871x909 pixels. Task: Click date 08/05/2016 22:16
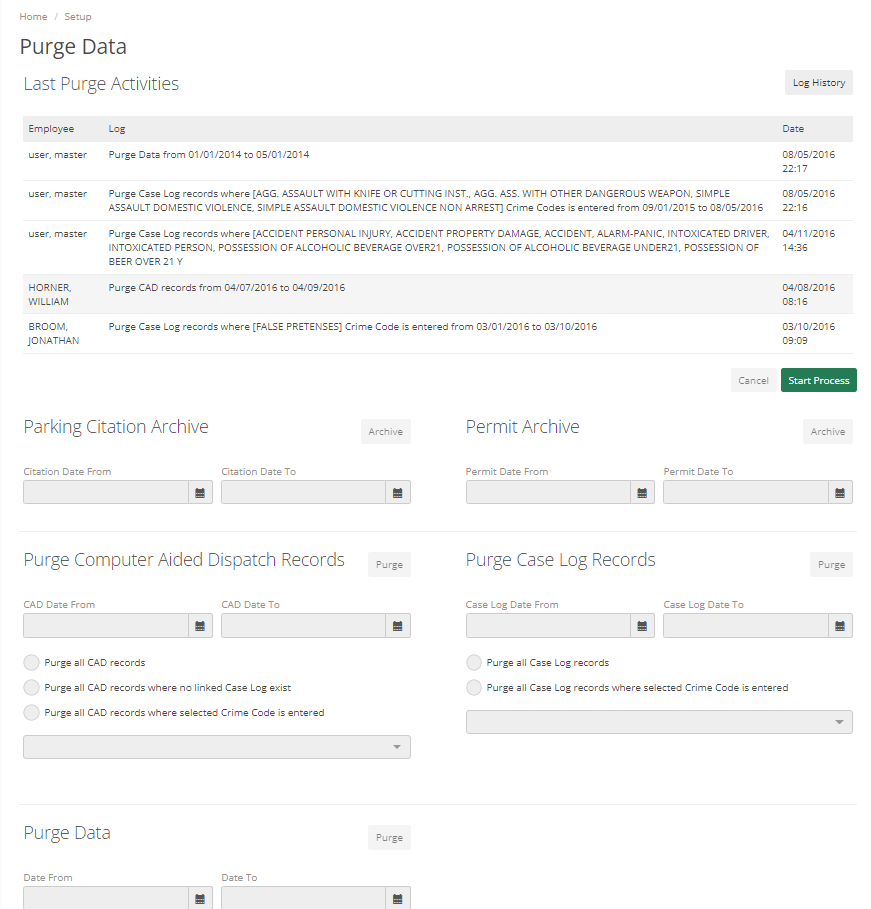tap(808, 201)
